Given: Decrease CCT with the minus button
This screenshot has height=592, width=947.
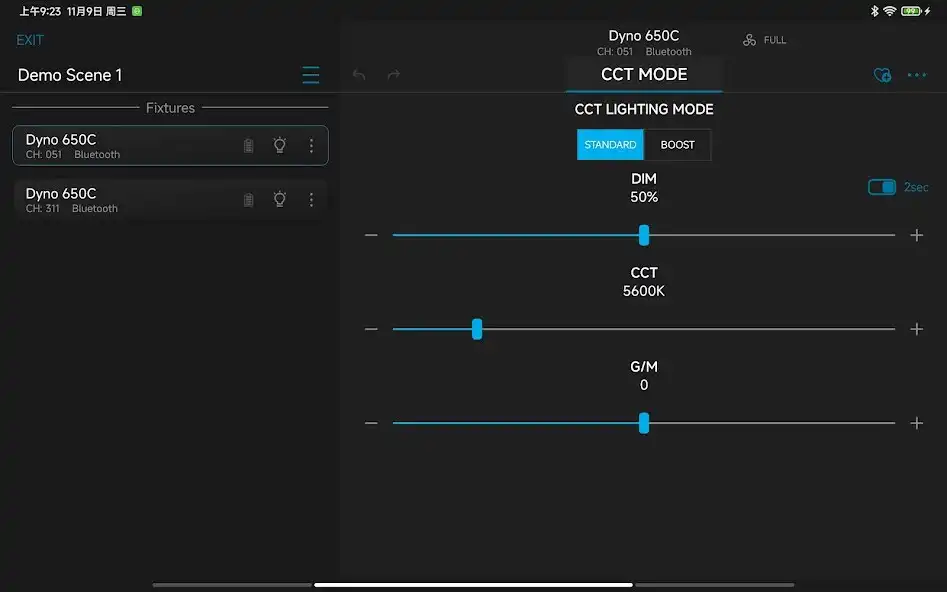Looking at the screenshot, I should coord(371,329).
